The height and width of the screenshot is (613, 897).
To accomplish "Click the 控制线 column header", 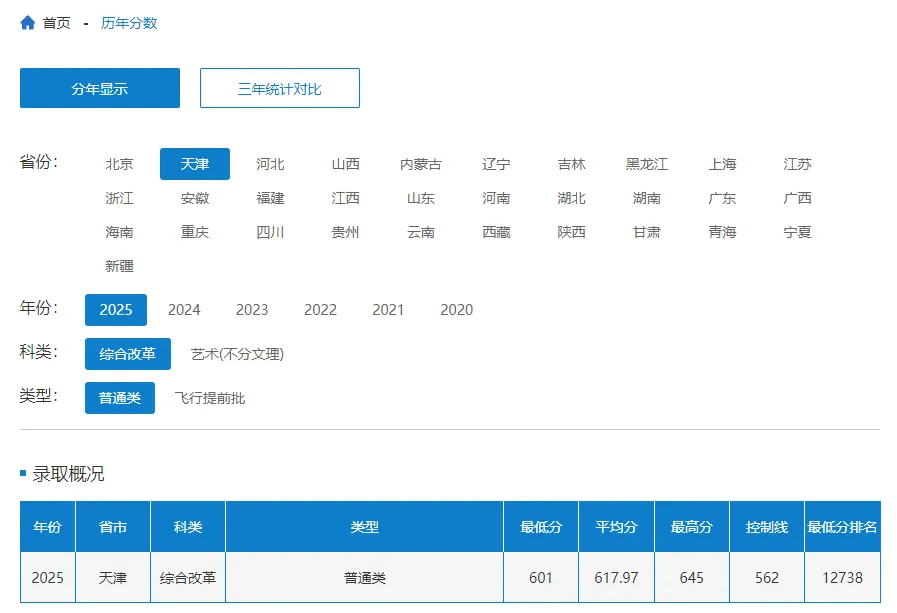I will [x=767, y=527].
